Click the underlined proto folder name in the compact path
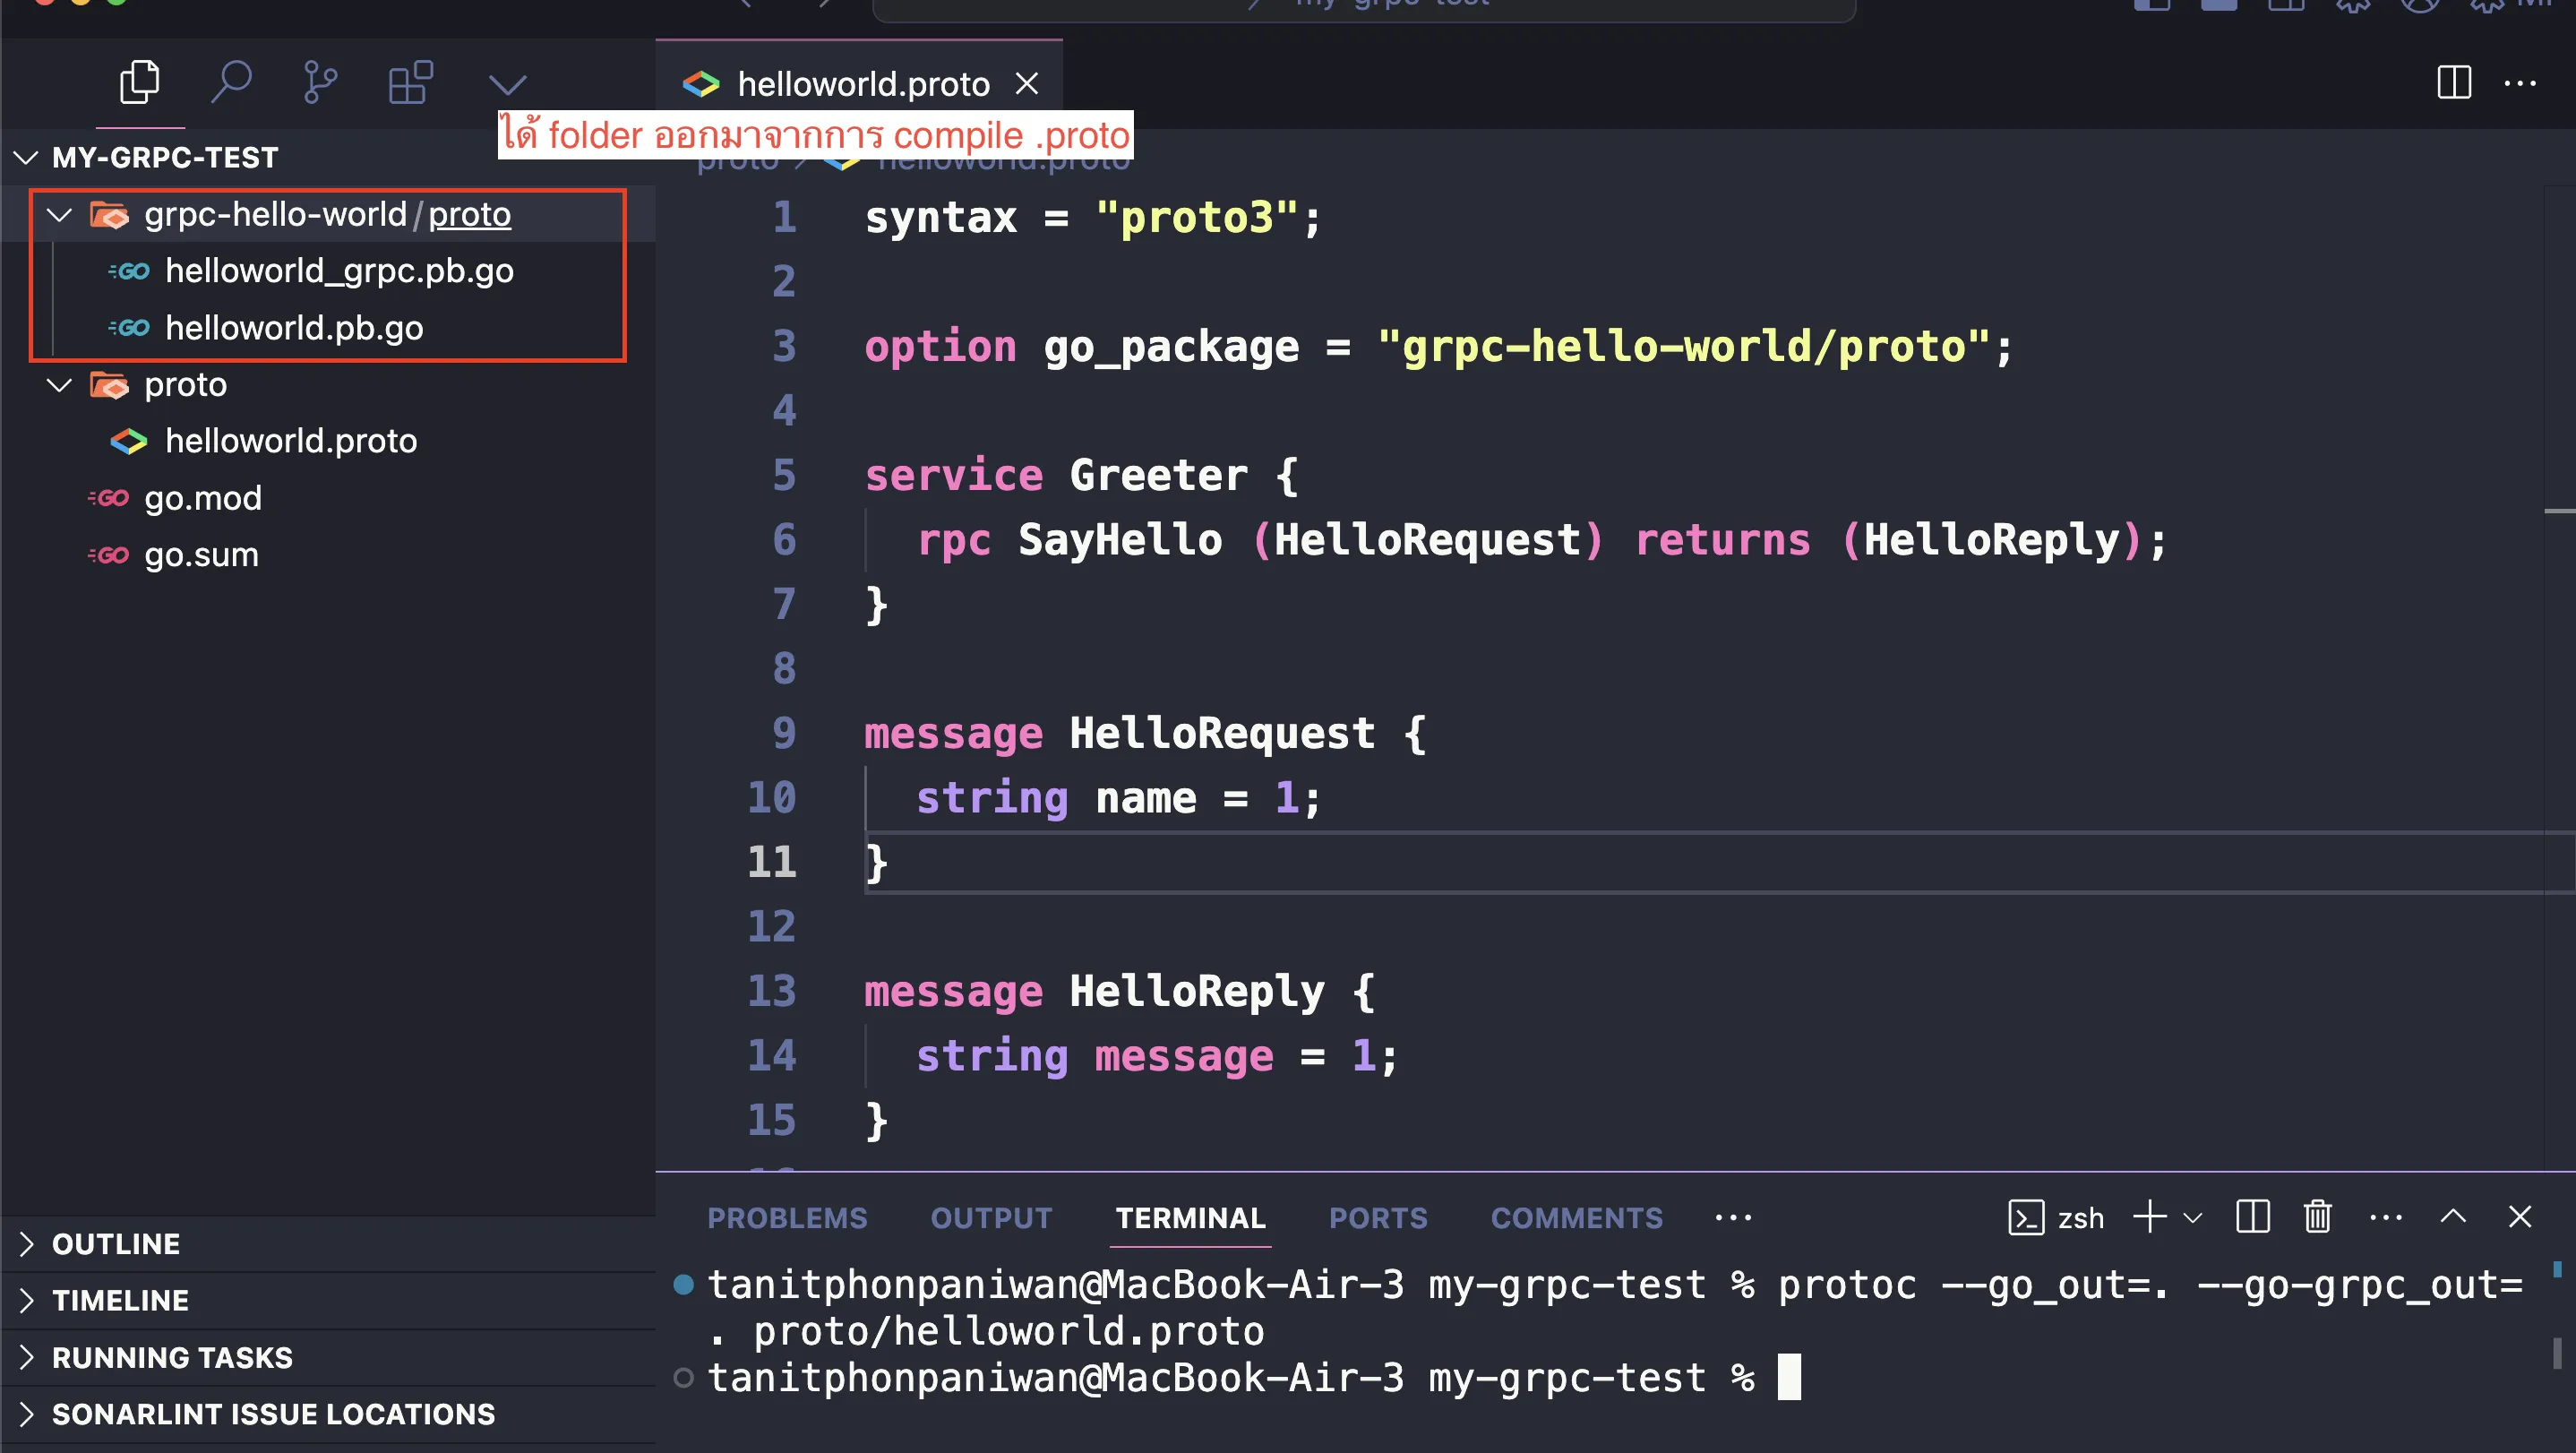Viewport: 2576px width, 1453px height. click(469, 214)
